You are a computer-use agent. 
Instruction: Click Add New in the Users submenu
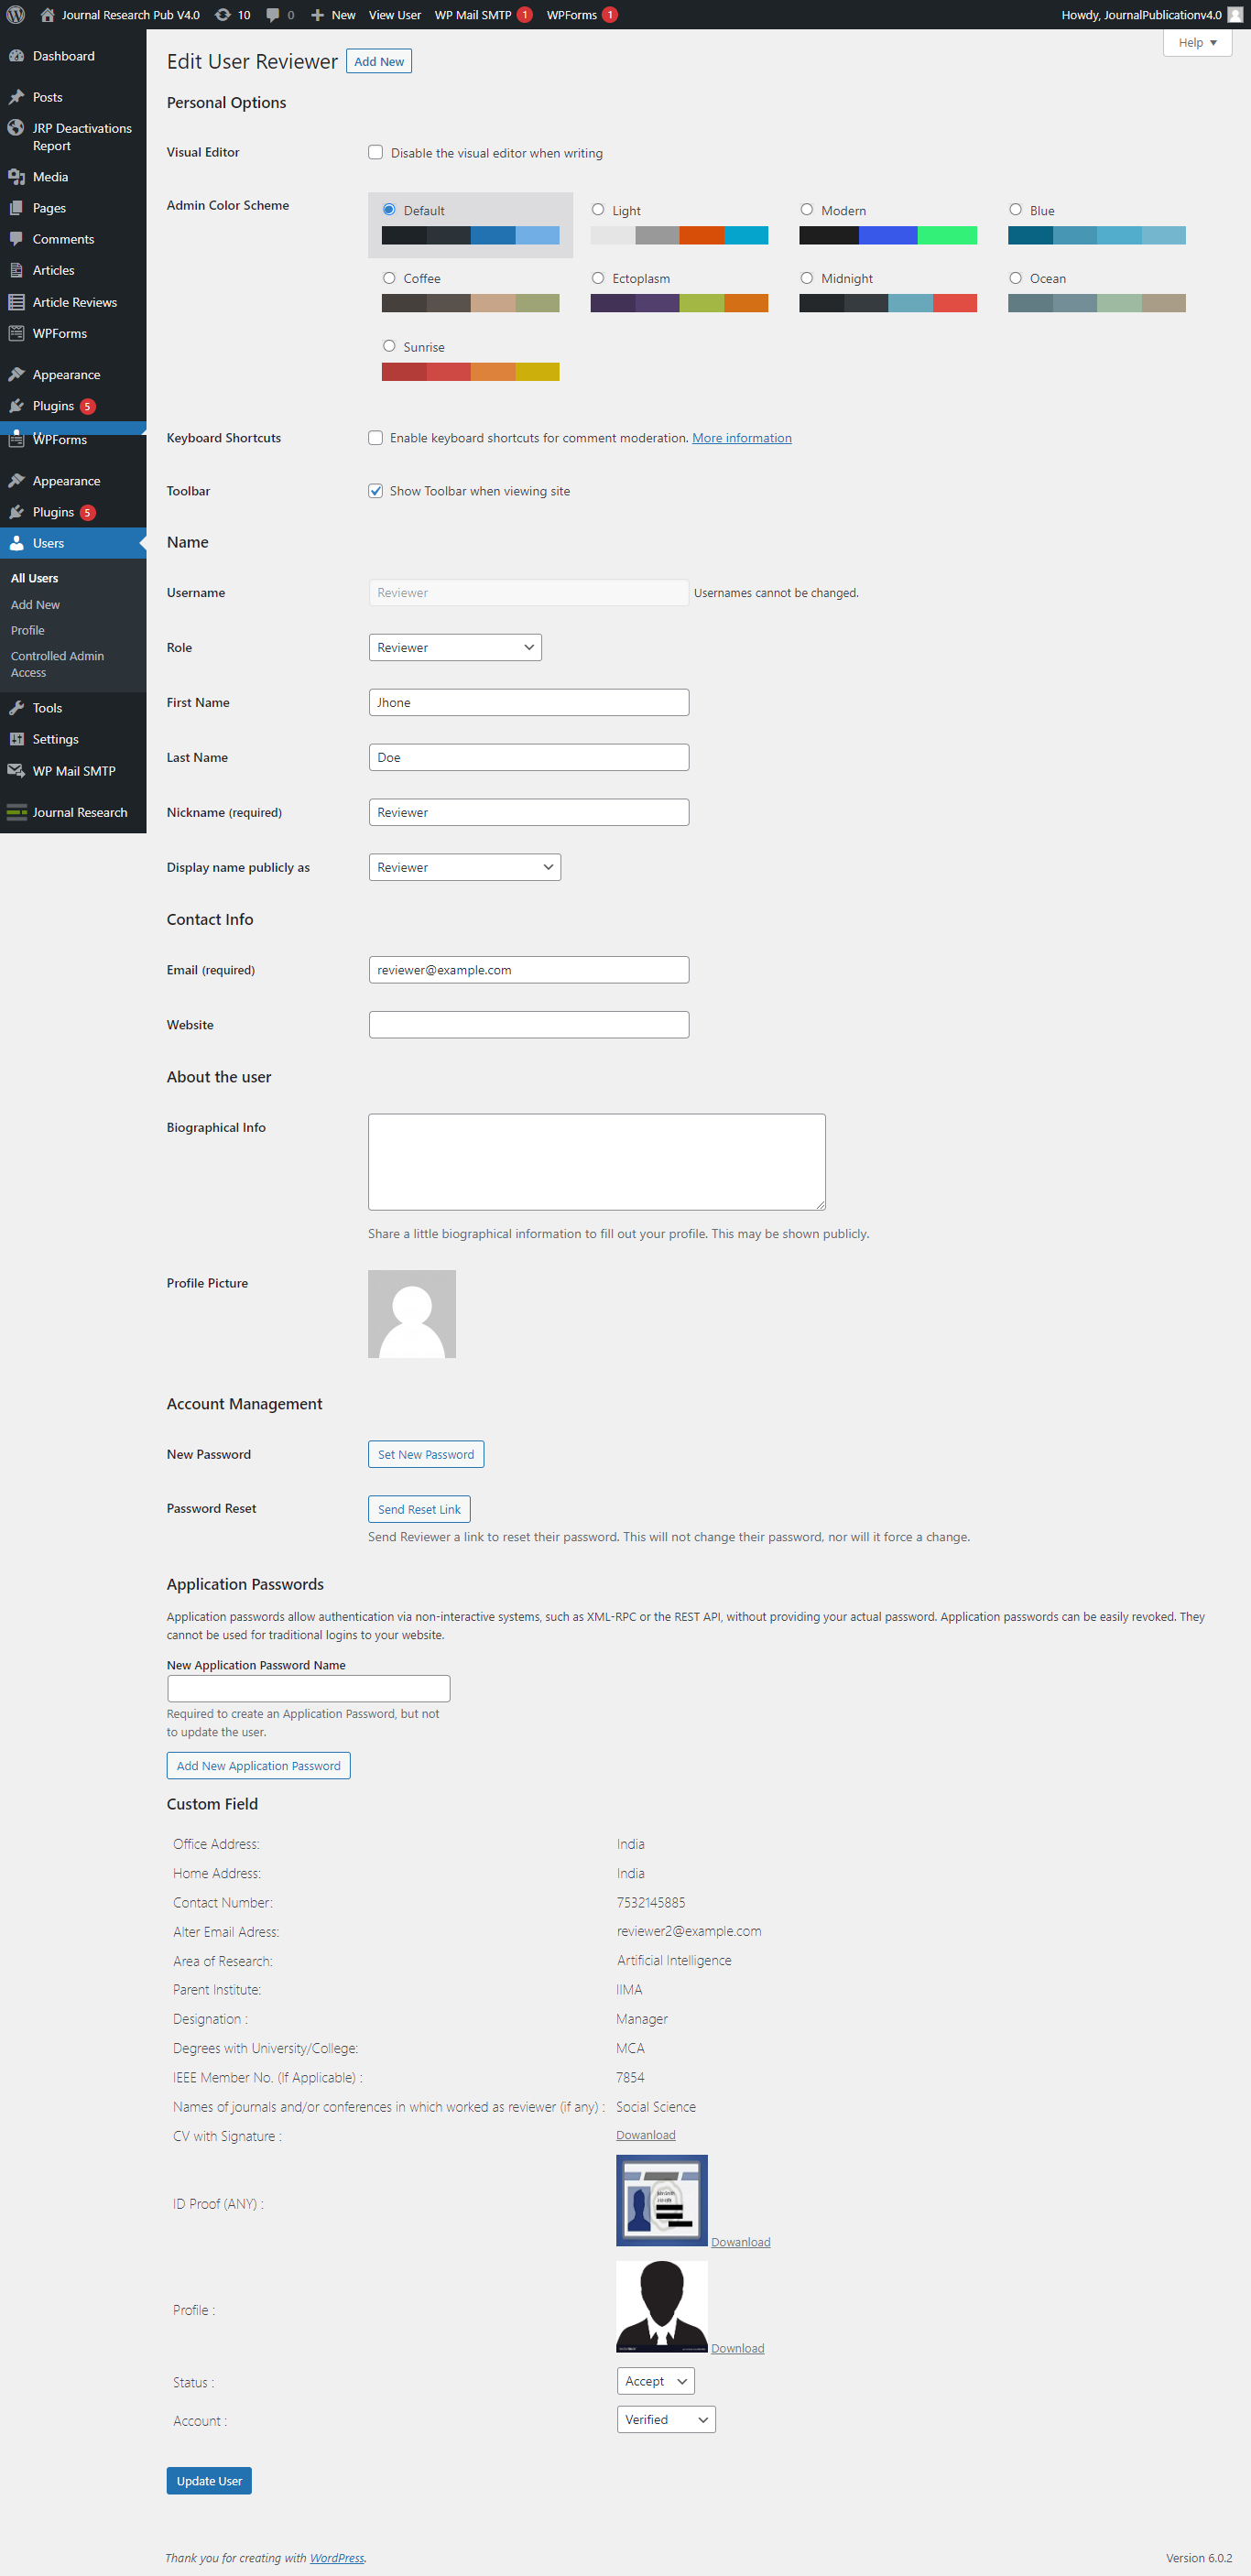click(x=35, y=605)
